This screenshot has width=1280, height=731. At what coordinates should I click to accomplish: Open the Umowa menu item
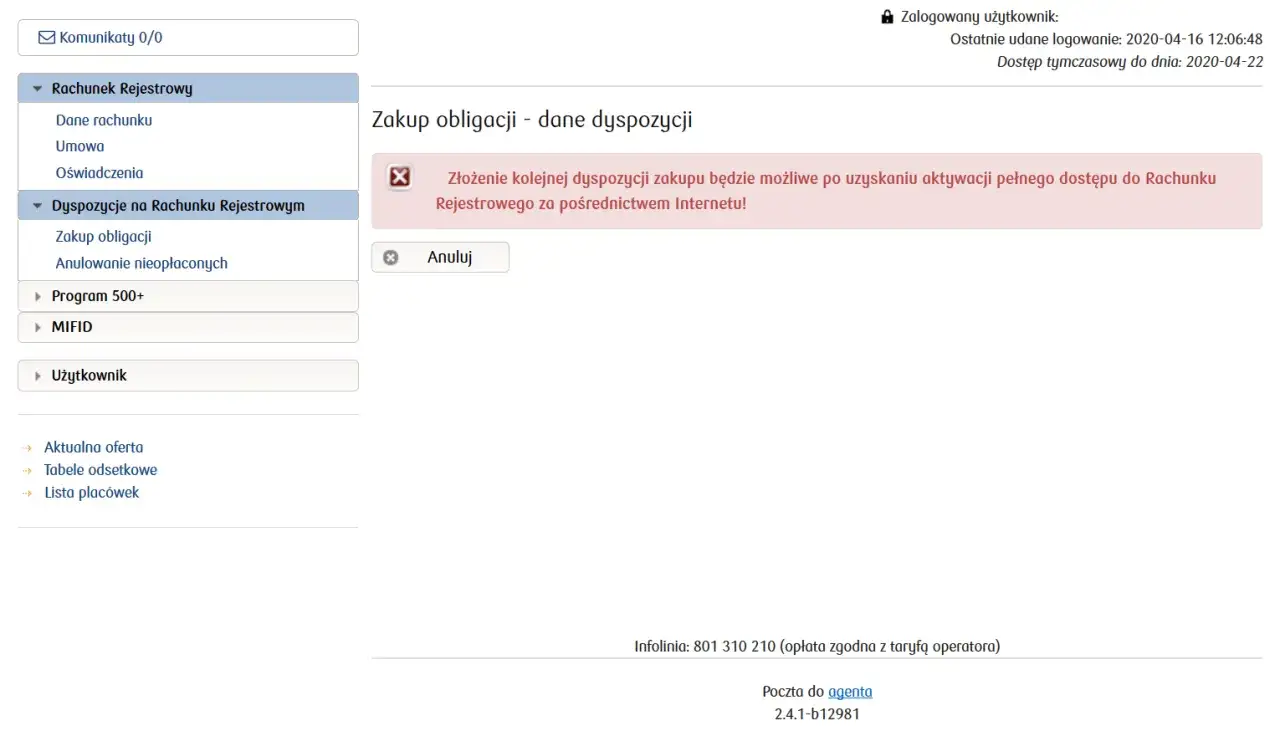pyautogui.click(x=80, y=146)
